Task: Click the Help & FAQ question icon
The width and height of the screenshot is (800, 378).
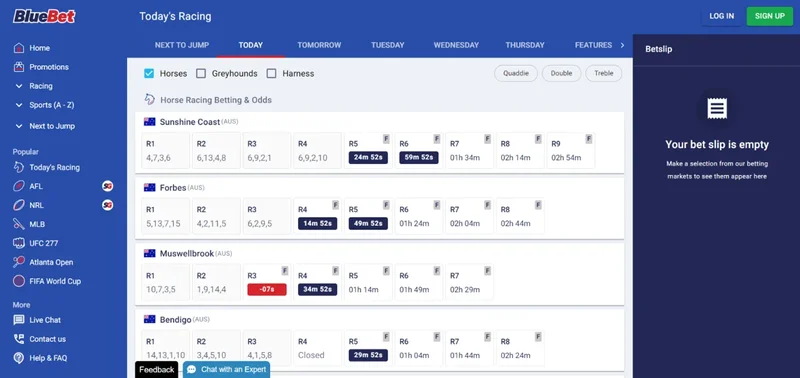Action: pyautogui.click(x=19, y=358)
